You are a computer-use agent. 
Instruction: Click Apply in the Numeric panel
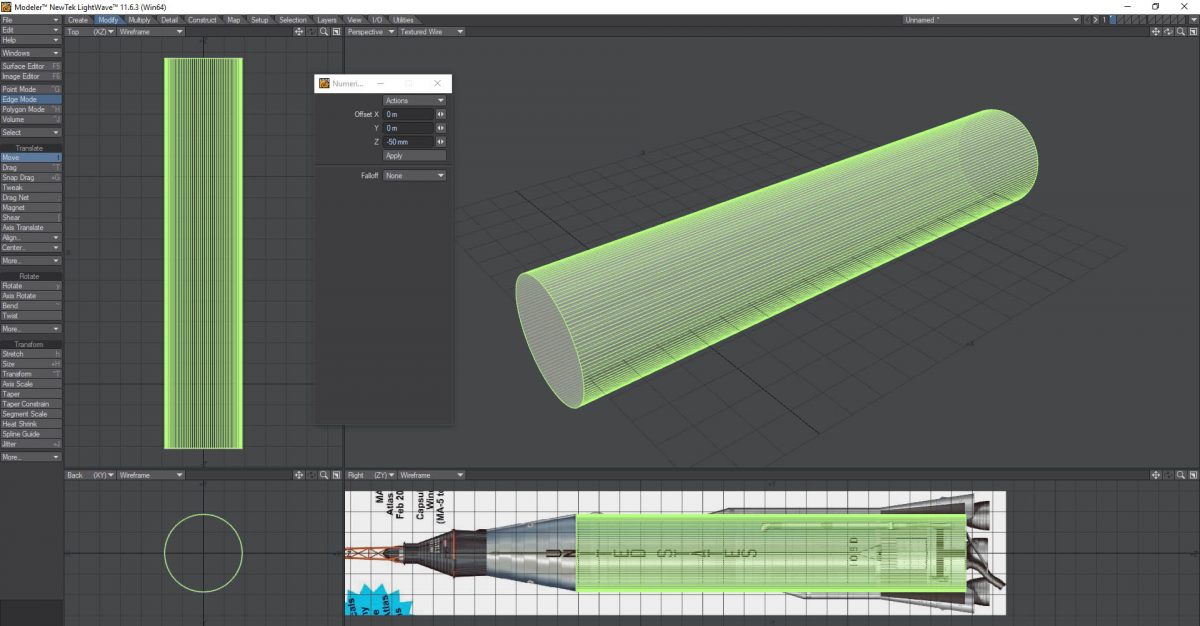(x=414, y=155)
